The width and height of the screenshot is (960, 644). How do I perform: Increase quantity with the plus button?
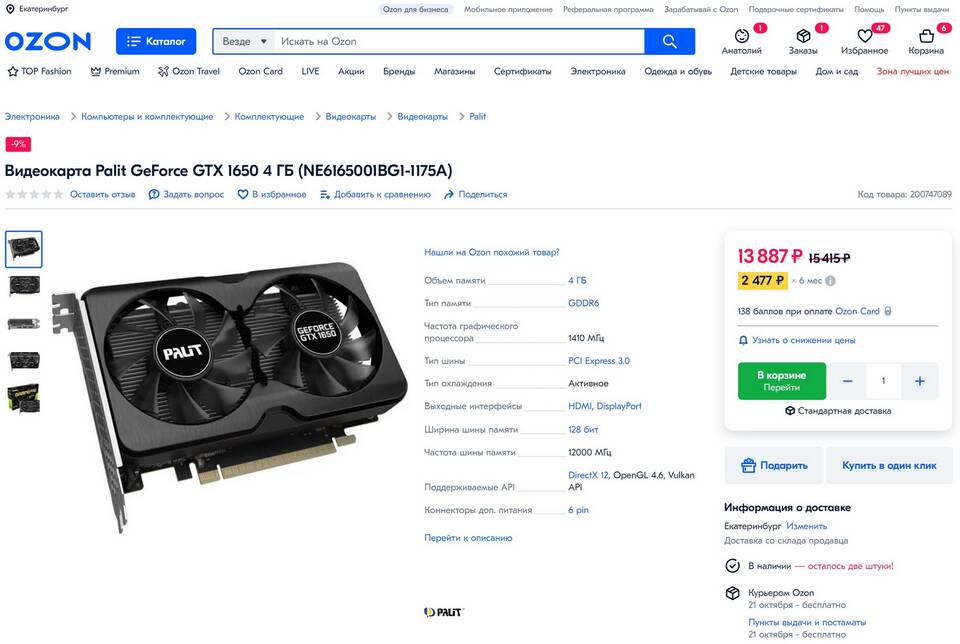920,381
